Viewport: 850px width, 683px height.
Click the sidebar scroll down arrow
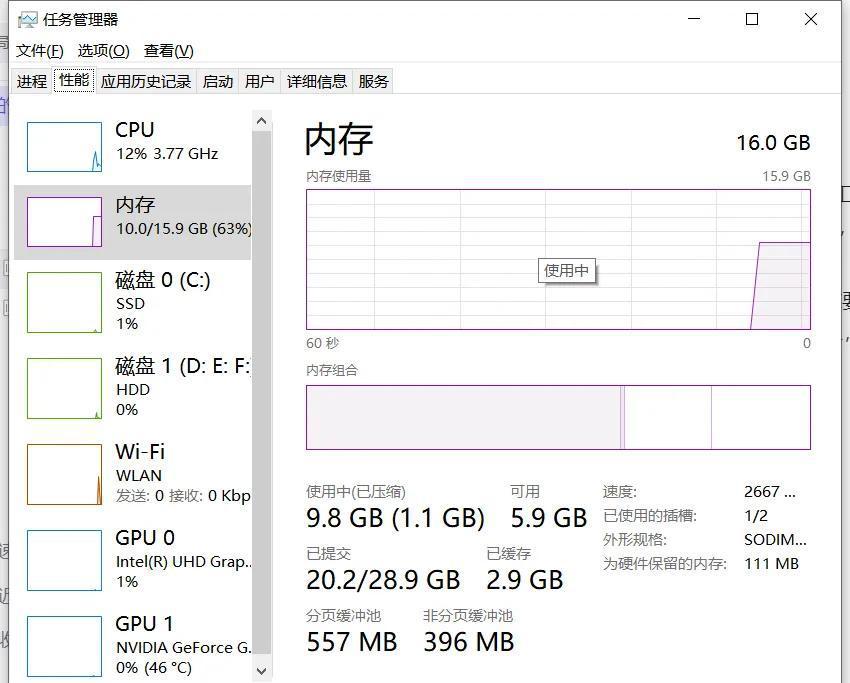click(x=261, y=671)
